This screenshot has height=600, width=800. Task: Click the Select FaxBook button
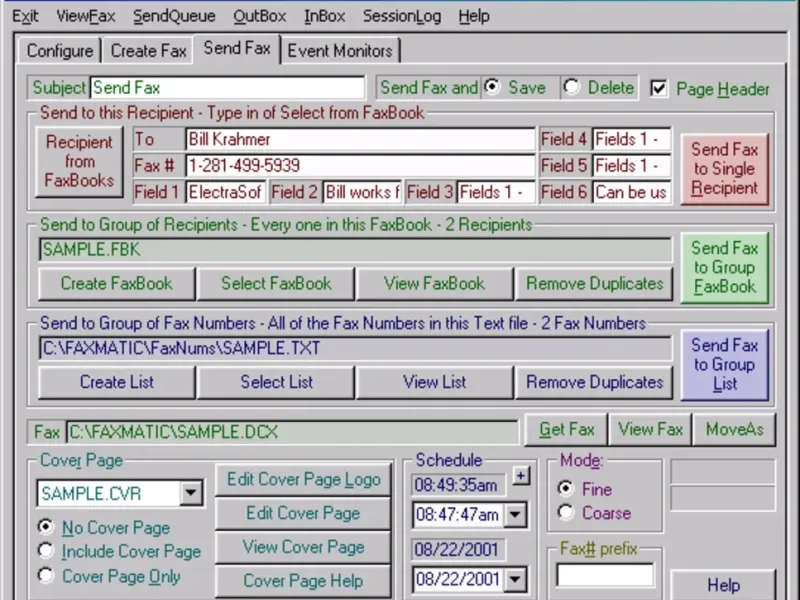point(276,284)
